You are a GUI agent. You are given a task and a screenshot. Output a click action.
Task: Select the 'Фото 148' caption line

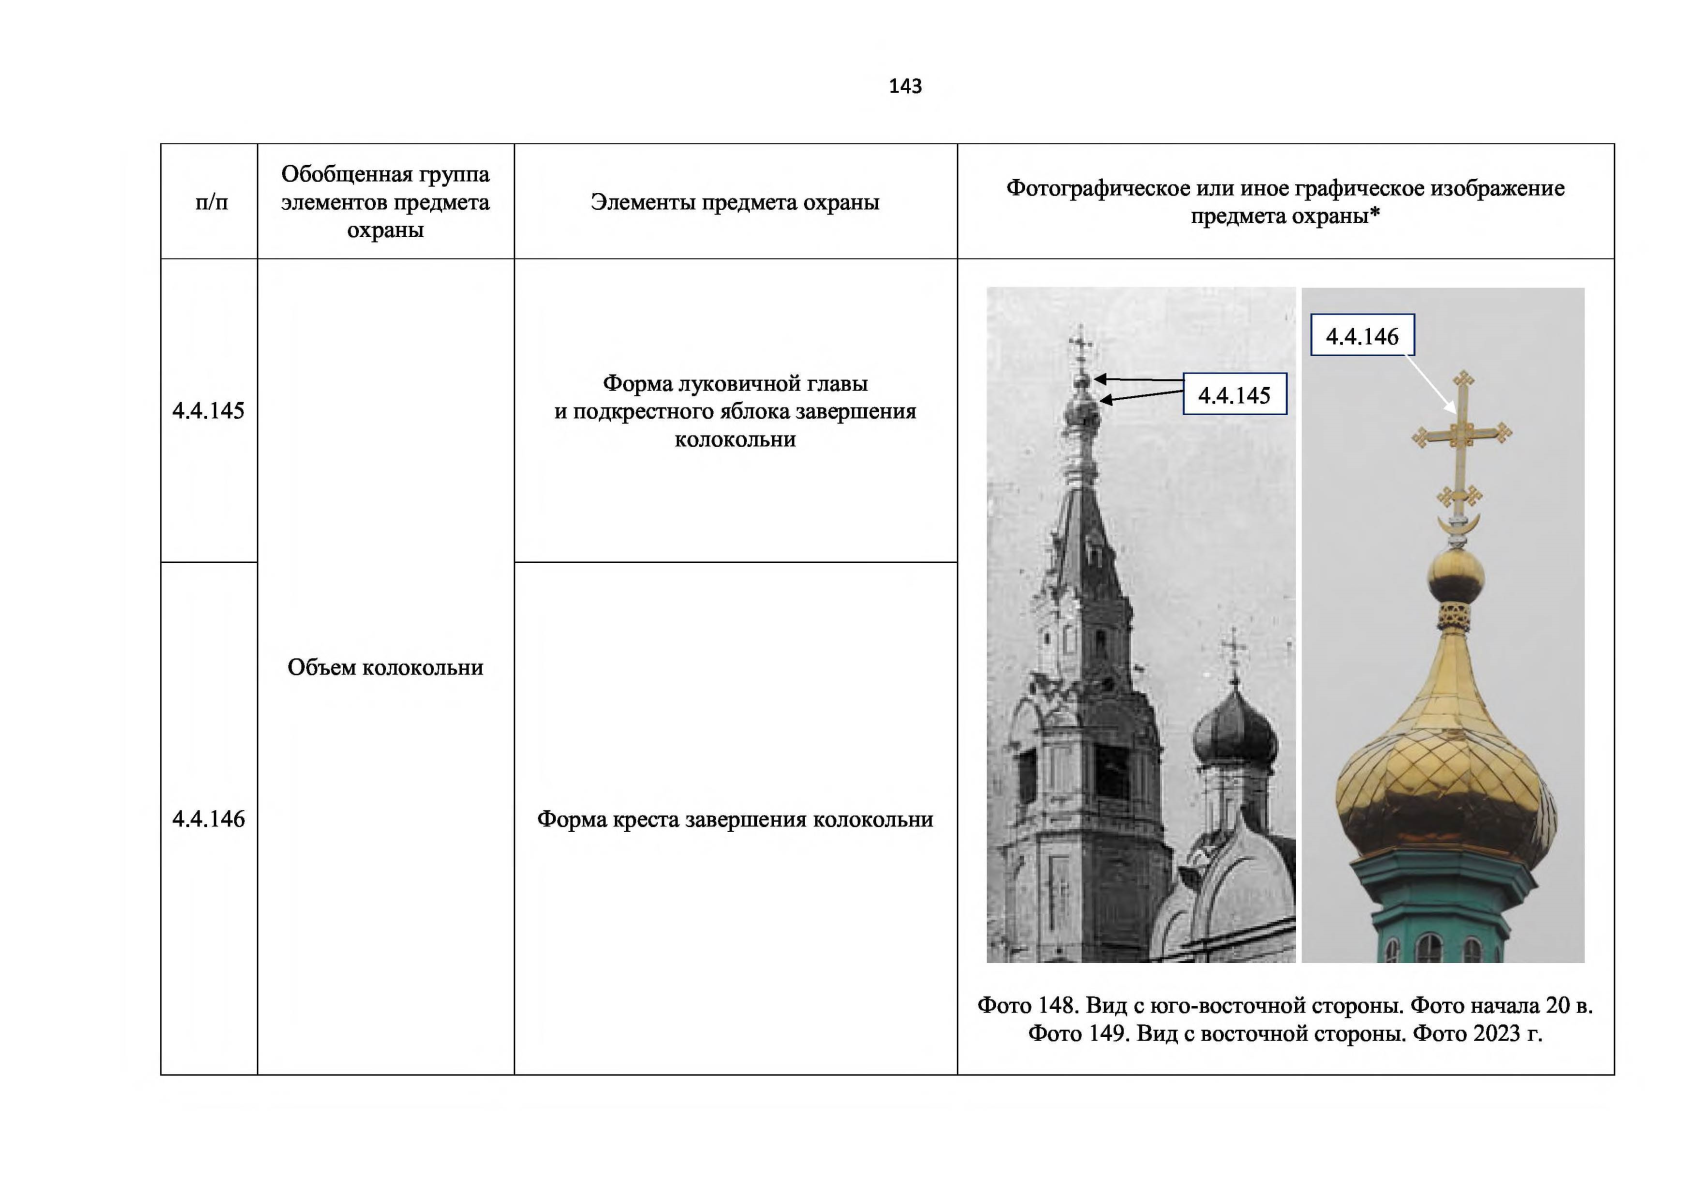click(x=1285, y=1005)
